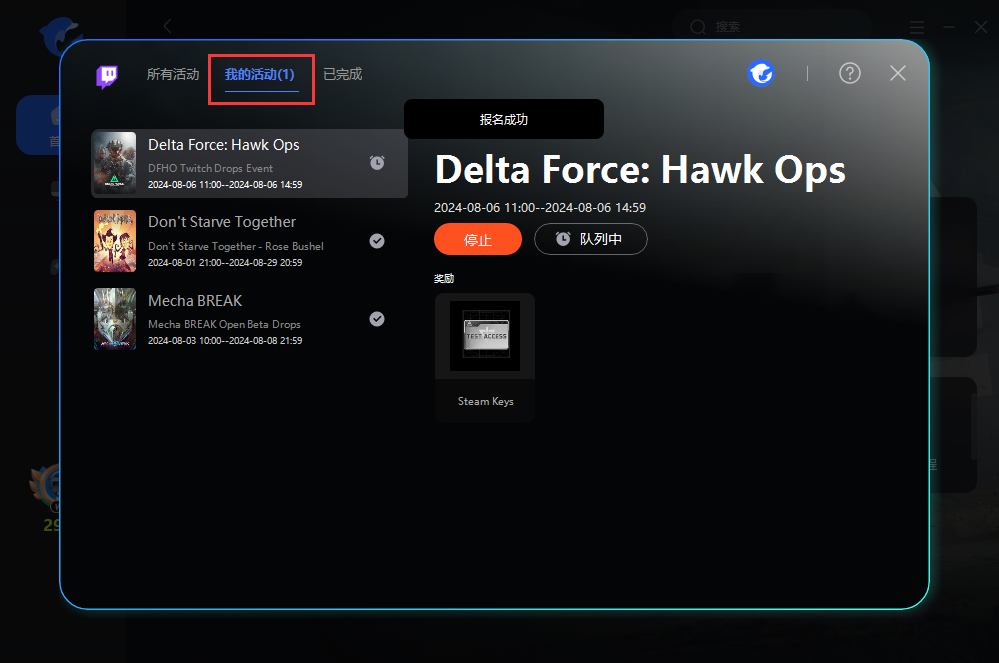Click the back arrow behind the dialog
The width and height of the screenshot is (999, 663).
pos(168,26)
